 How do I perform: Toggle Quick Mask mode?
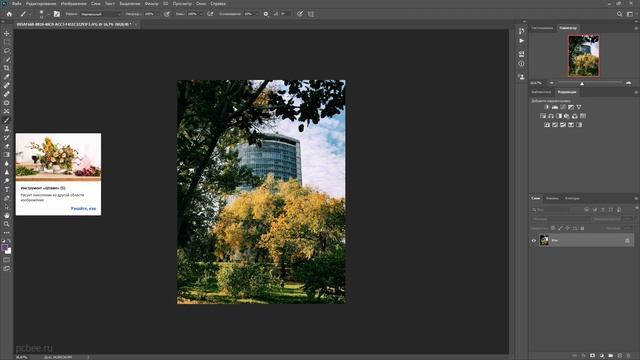tap(7, 260)
